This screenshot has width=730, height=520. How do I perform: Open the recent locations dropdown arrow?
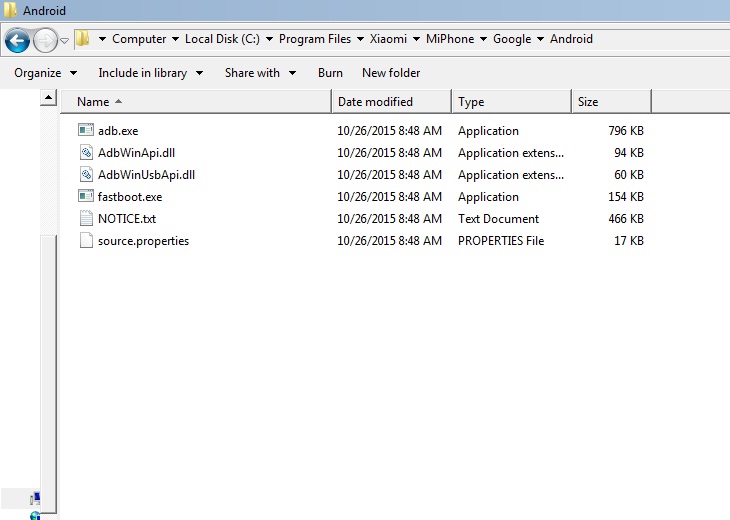click(x=65, y=41)
